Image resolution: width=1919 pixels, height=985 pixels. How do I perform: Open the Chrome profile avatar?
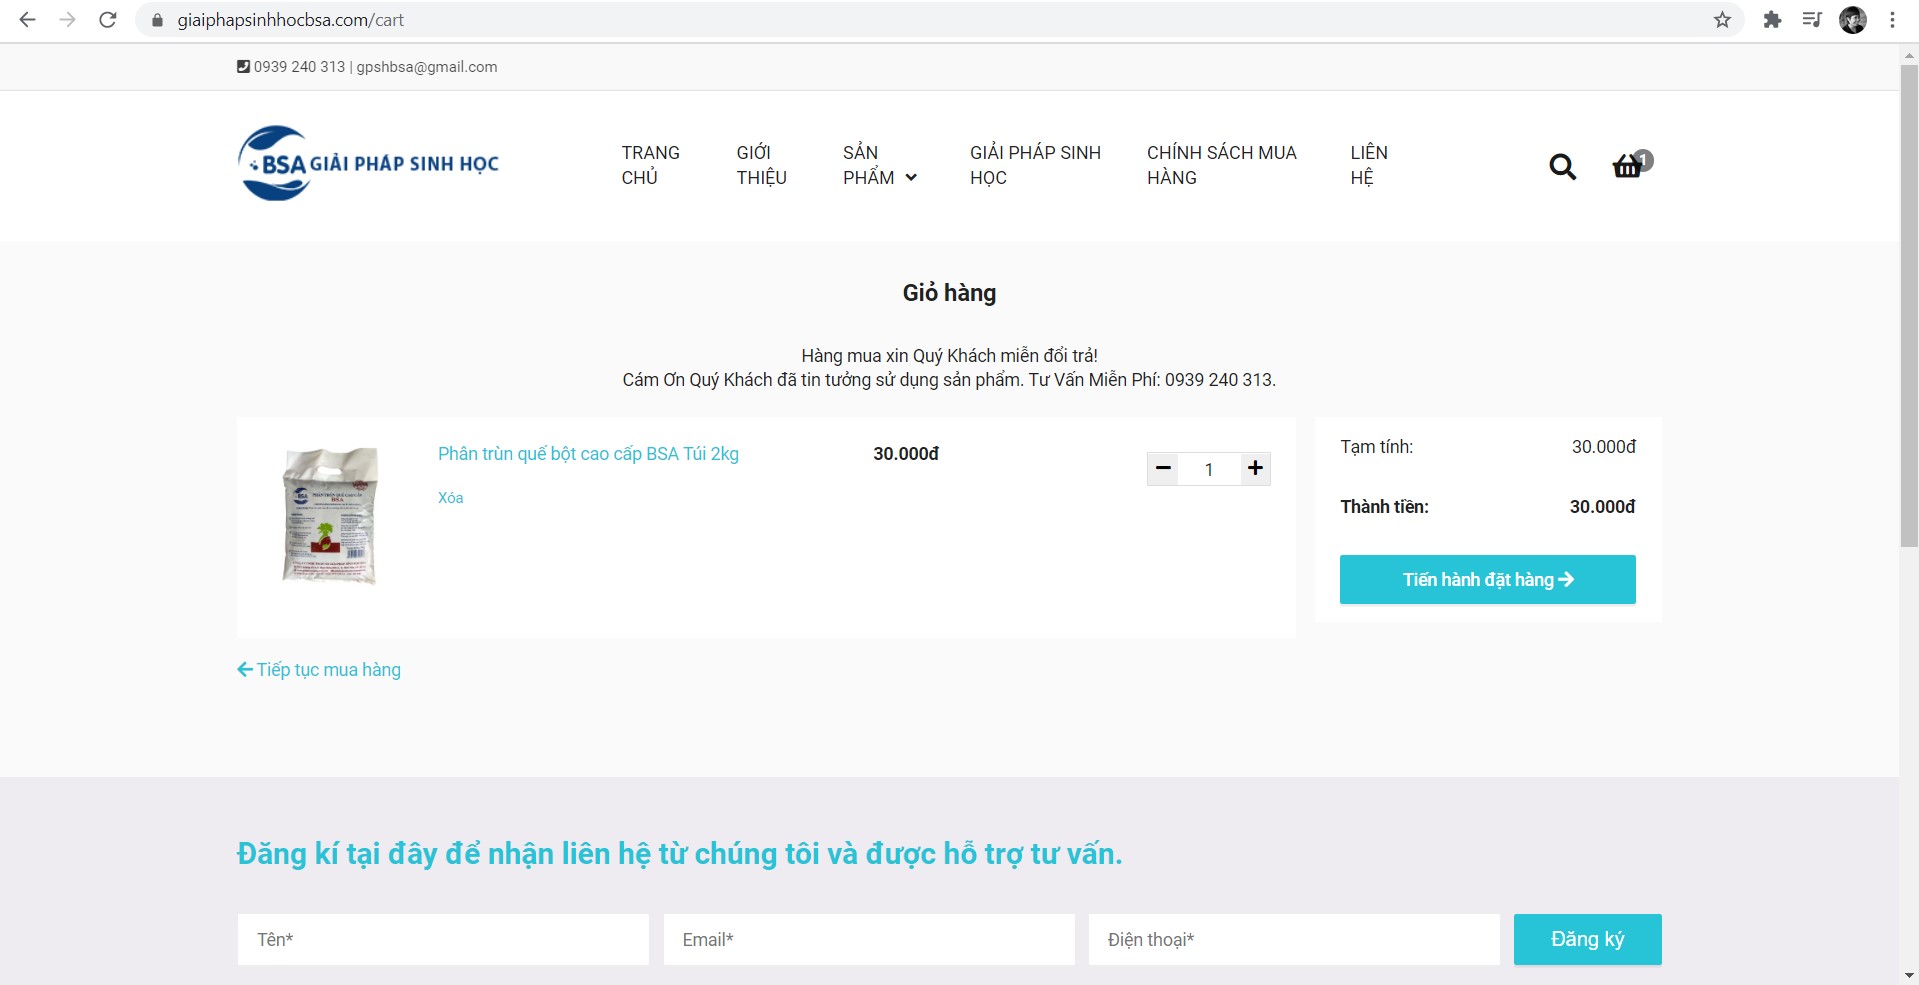(1852, 20)
